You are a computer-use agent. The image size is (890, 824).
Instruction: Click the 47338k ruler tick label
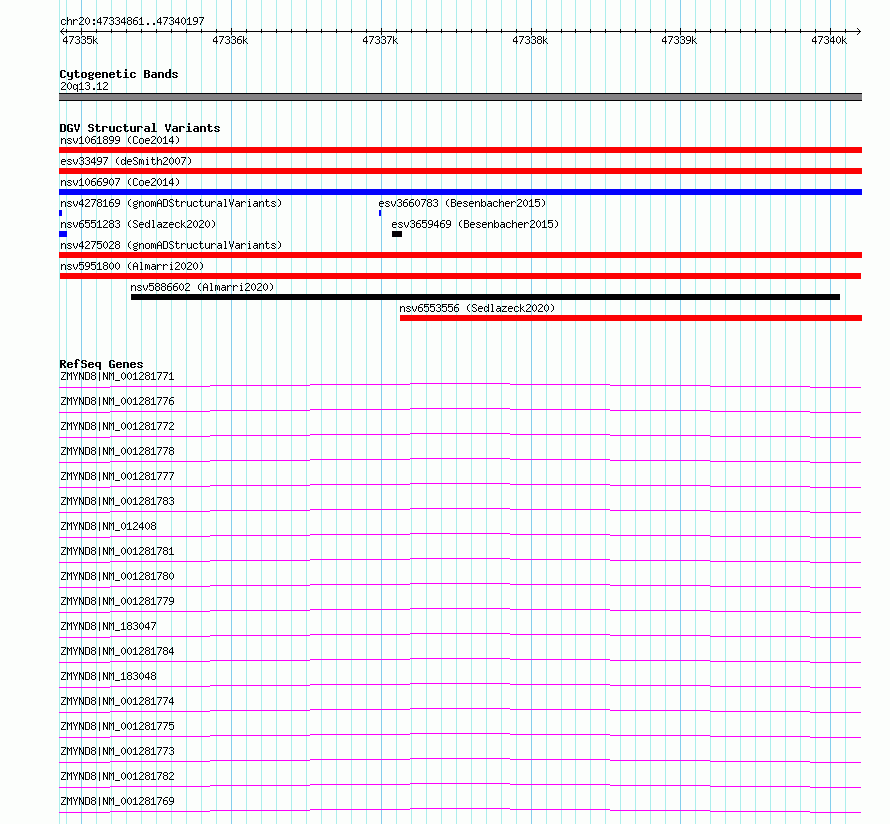coord(530,40)
